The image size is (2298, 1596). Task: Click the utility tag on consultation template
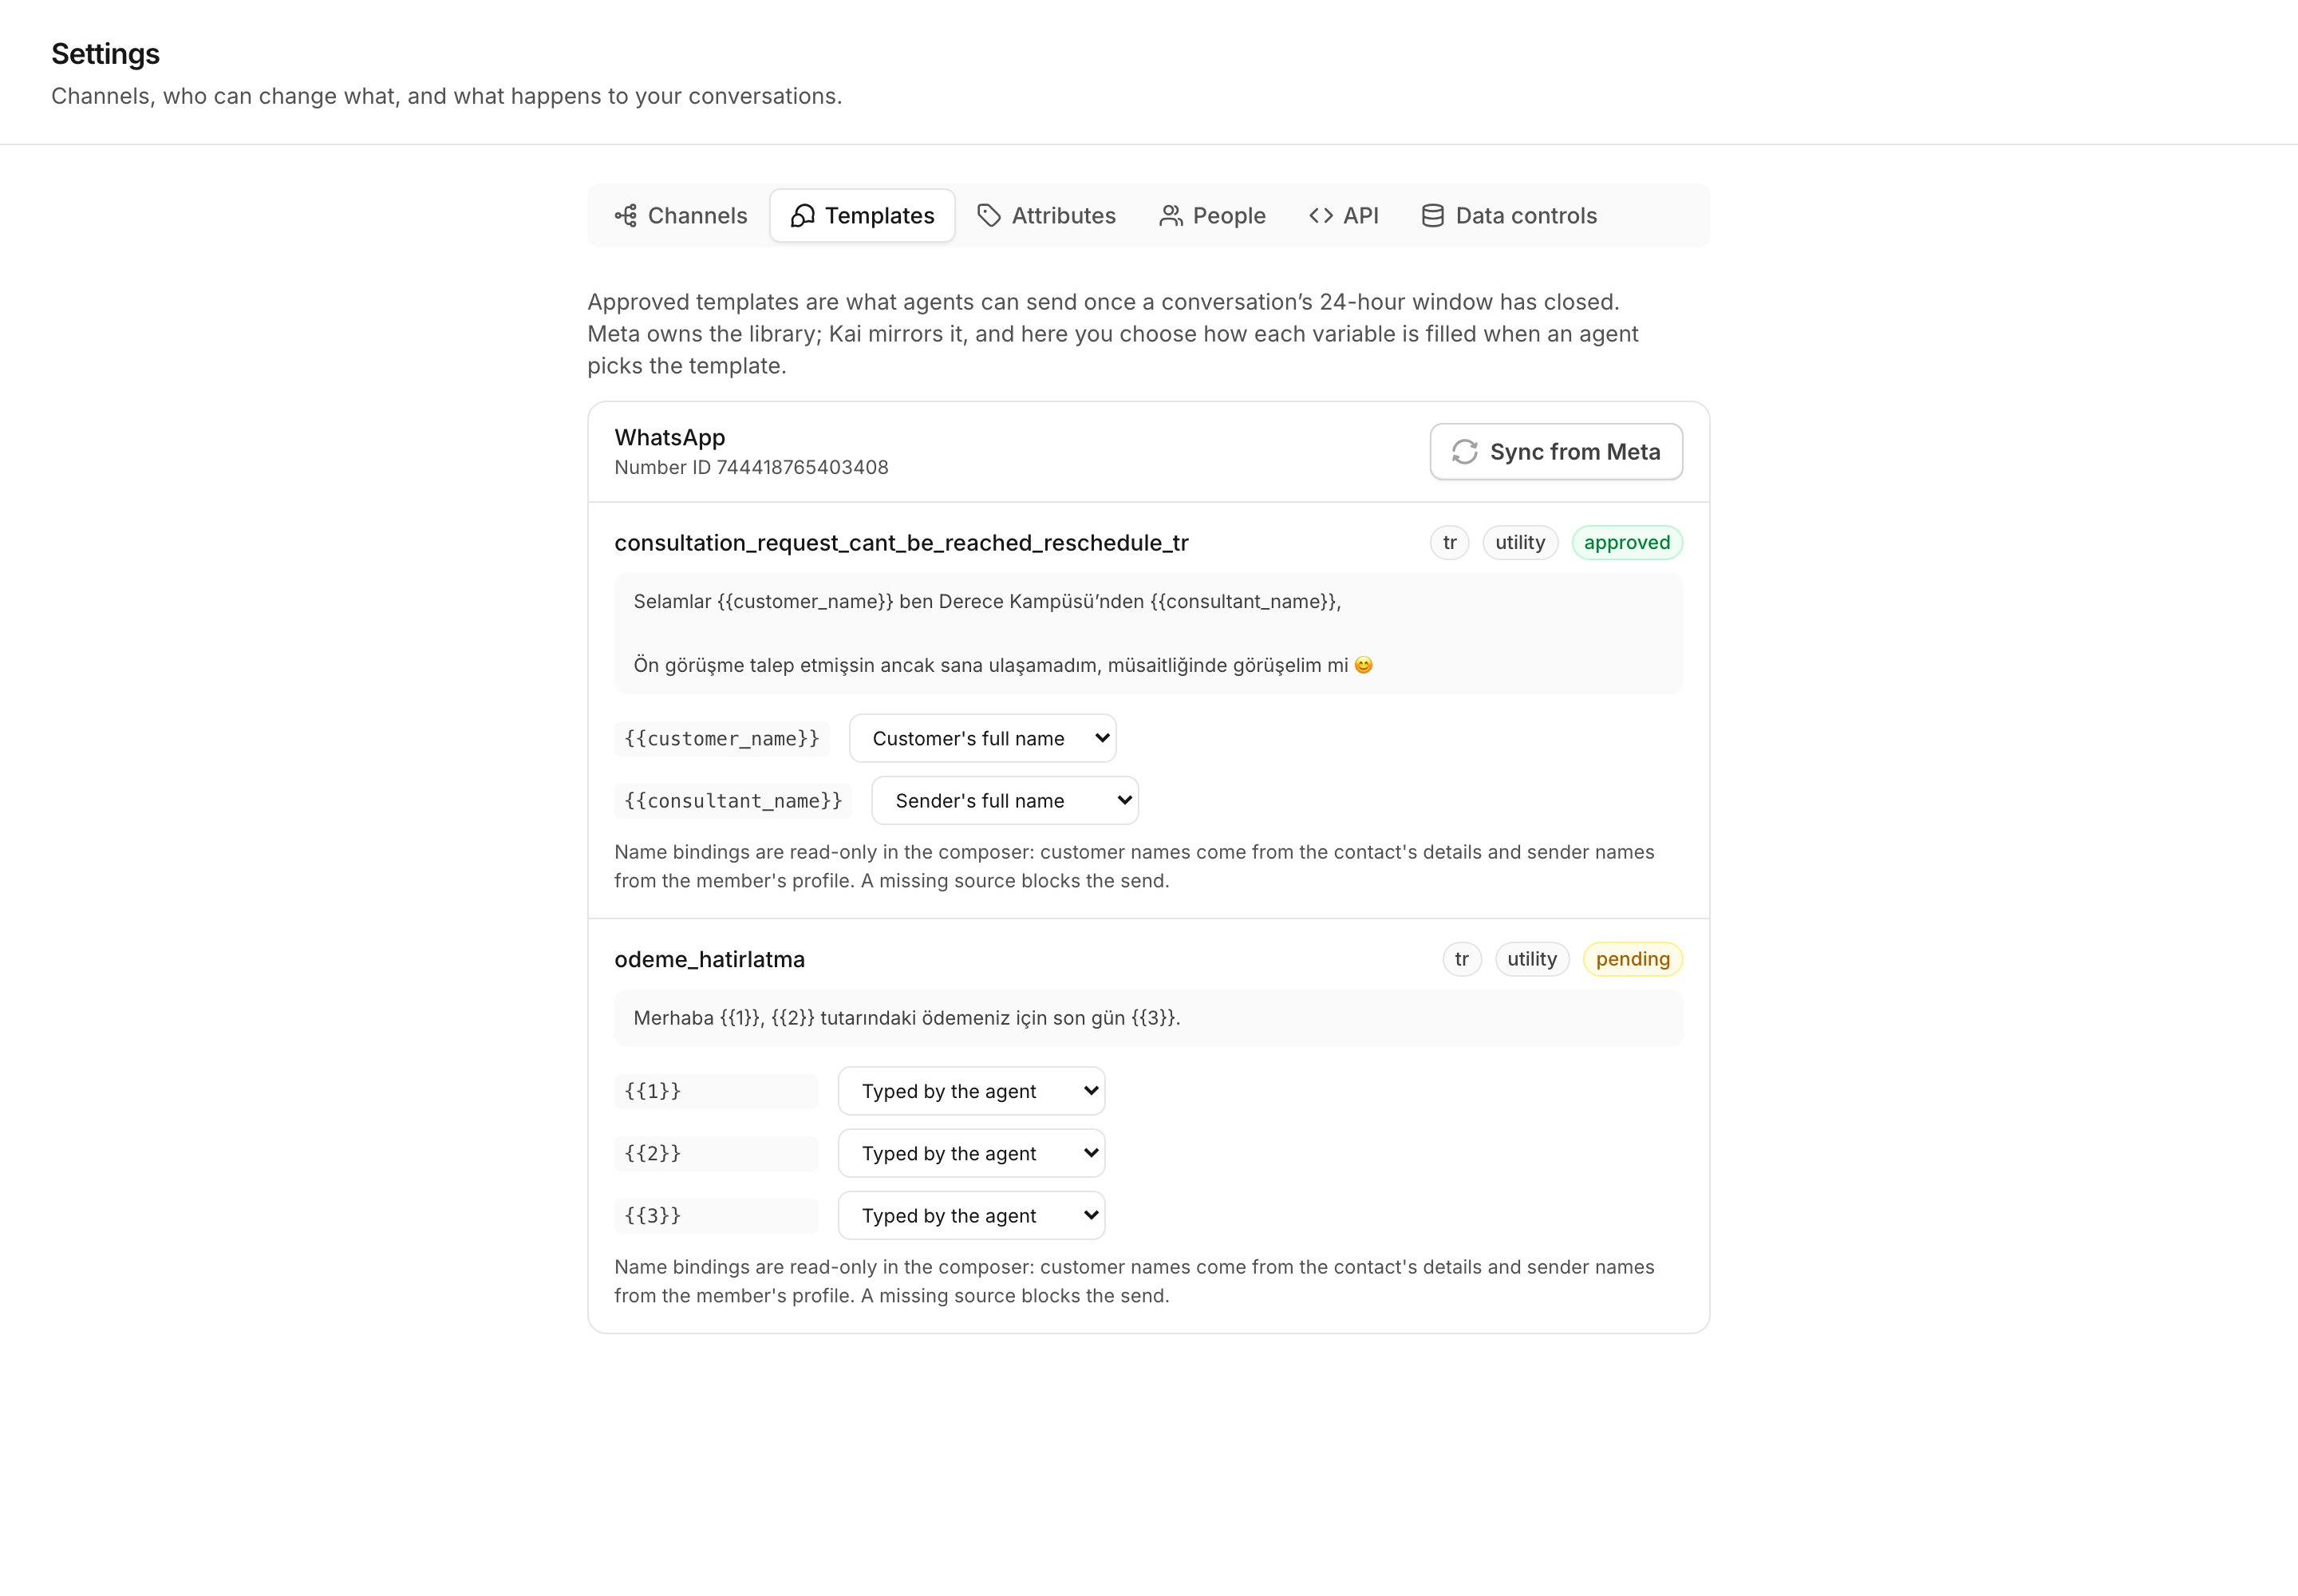tap(1520, 542)
